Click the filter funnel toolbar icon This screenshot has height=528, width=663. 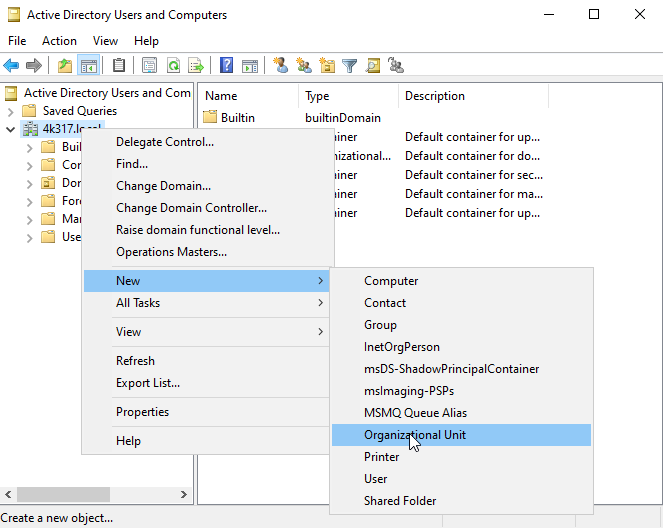click(350, 66)
